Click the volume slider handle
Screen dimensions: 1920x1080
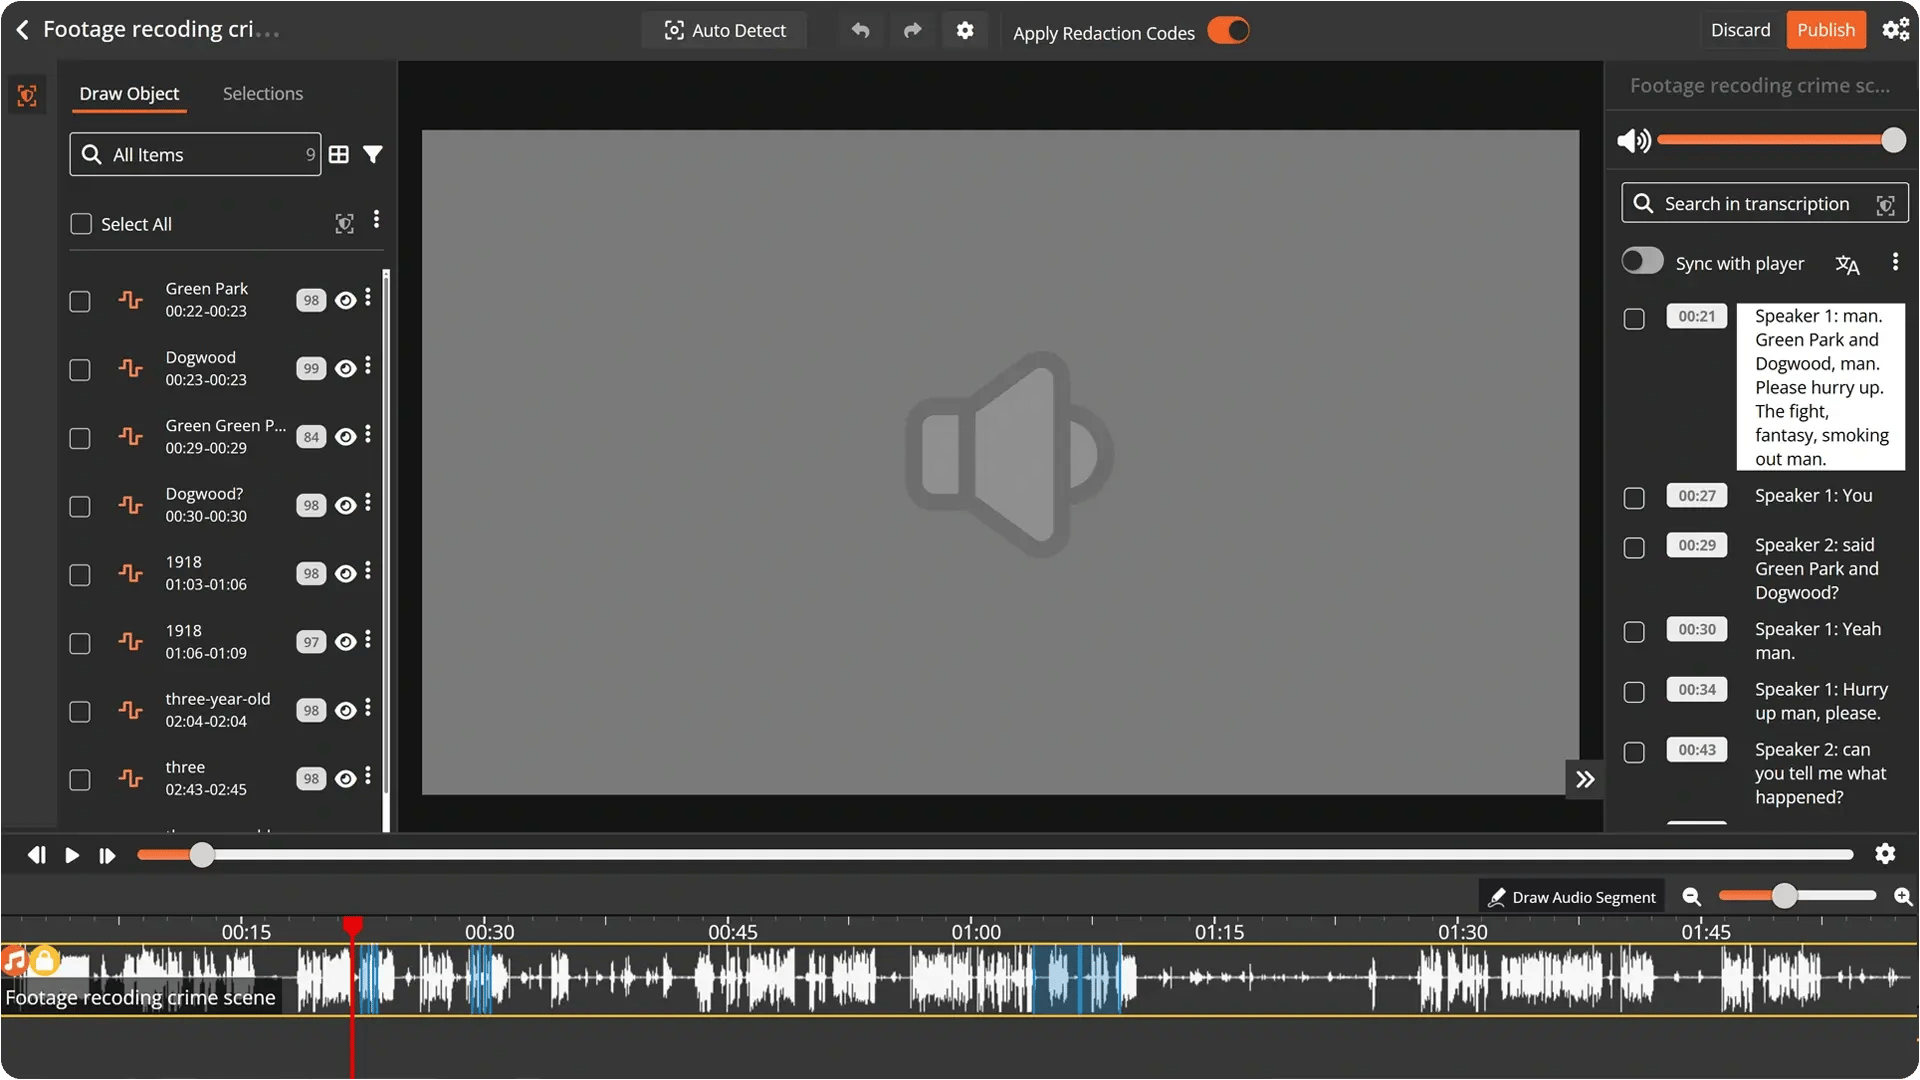pyautogui.click(x=1893, y=141)
